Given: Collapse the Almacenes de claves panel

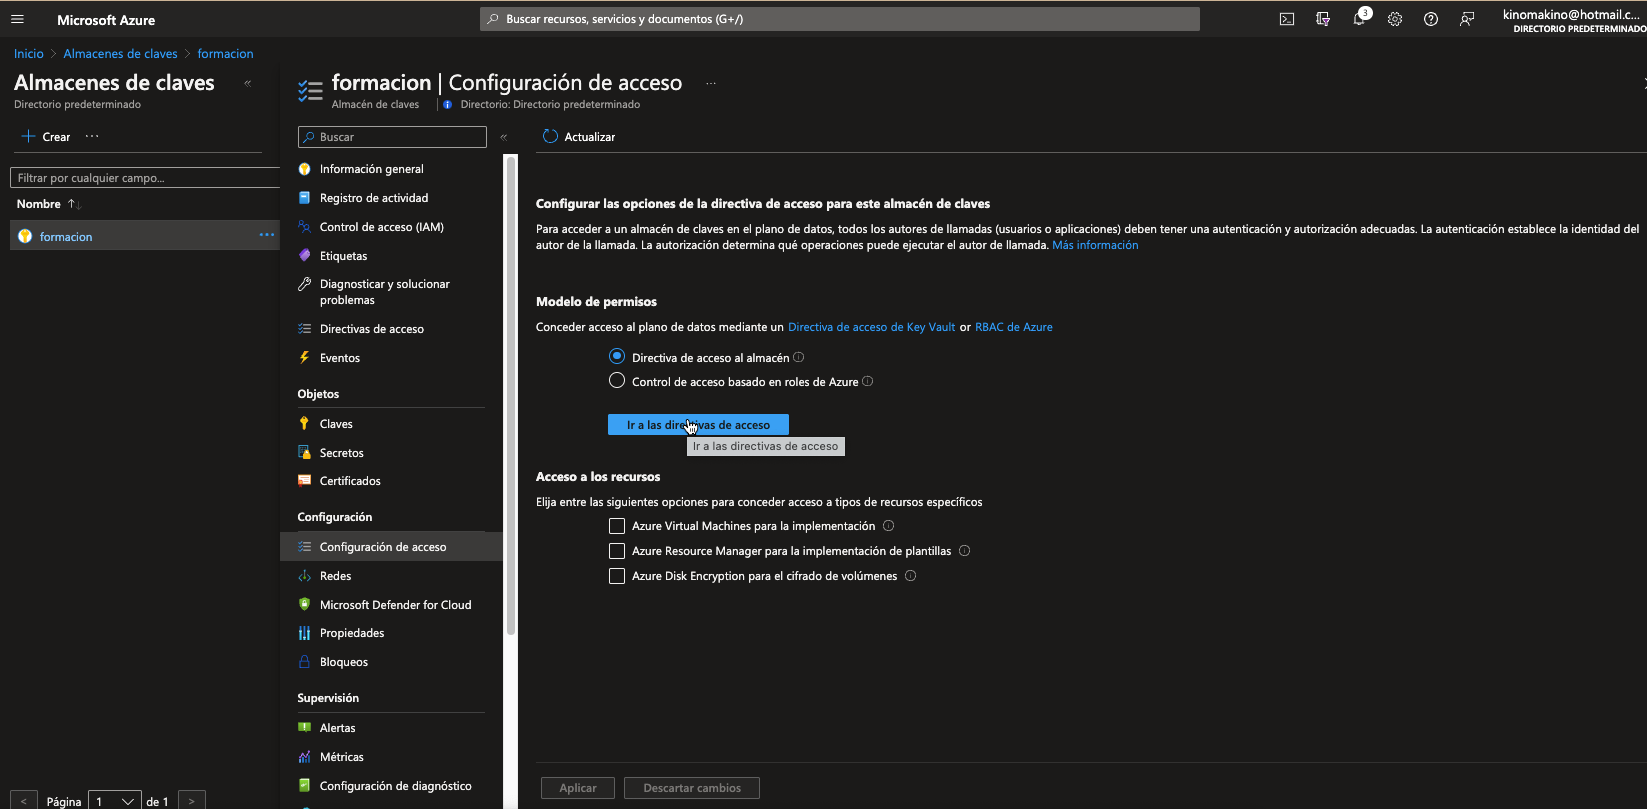Looking at the screenshot, I should pyautogui.click(x=248, y=84).
